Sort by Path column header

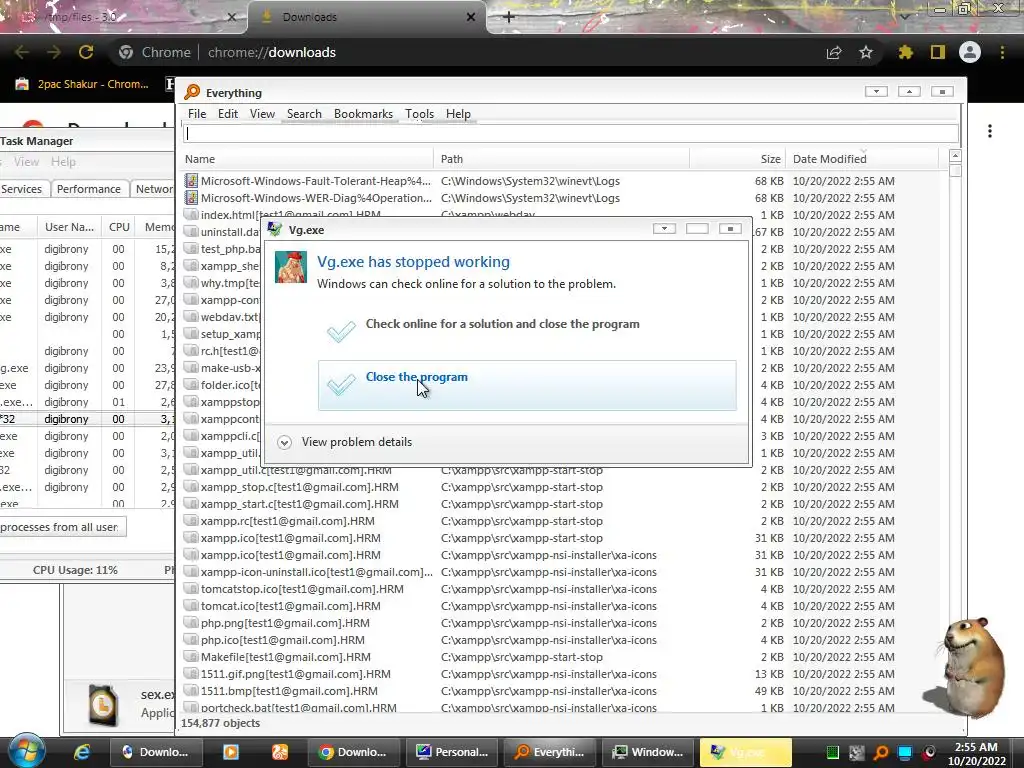point(562,159)
